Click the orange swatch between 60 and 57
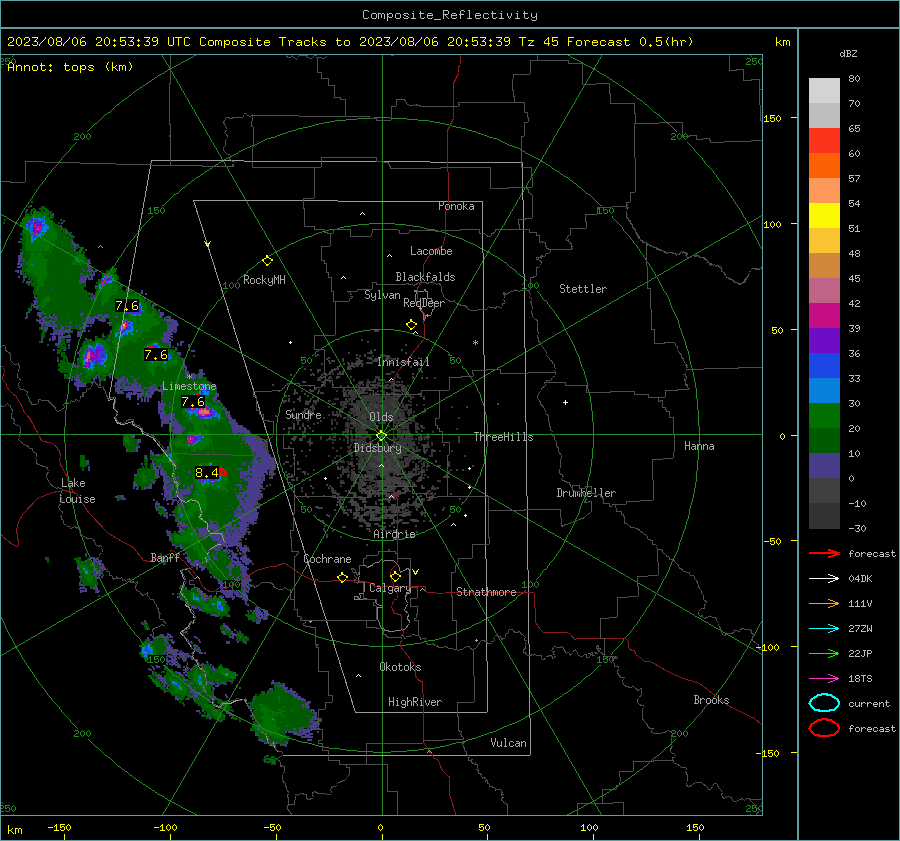 tap(824, 166)
